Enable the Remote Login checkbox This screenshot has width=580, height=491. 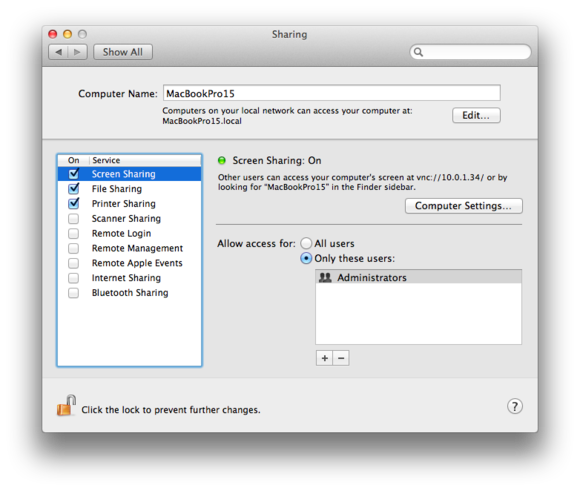pyautogui.click(x=74, y=233)
